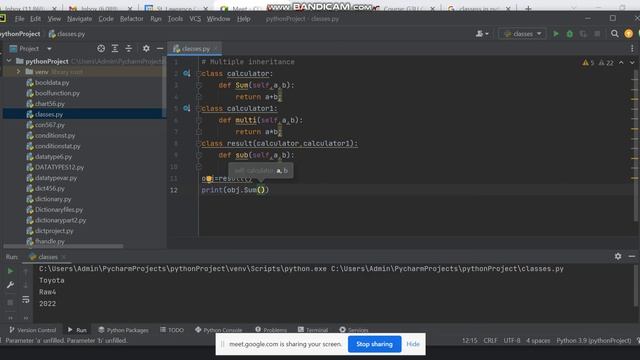Click the Select Opened File target icon

point(101,49)
